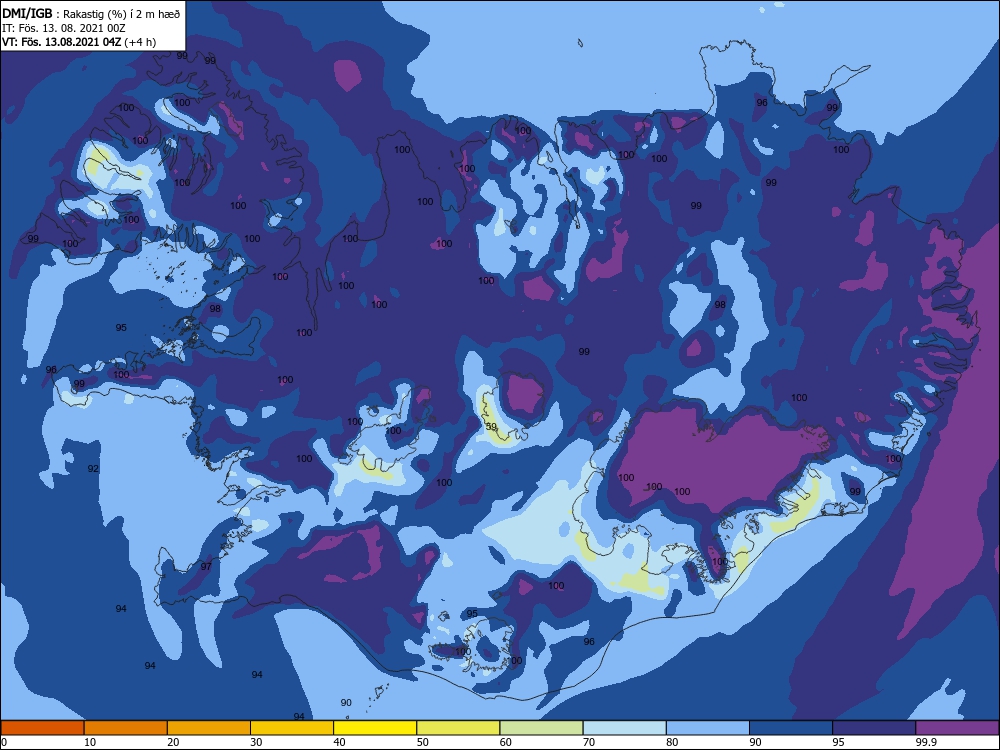Click the 60–70 light green legend swatch
Image resolution: width=1000 pixels, height=750 pixels.
point(541,728)
